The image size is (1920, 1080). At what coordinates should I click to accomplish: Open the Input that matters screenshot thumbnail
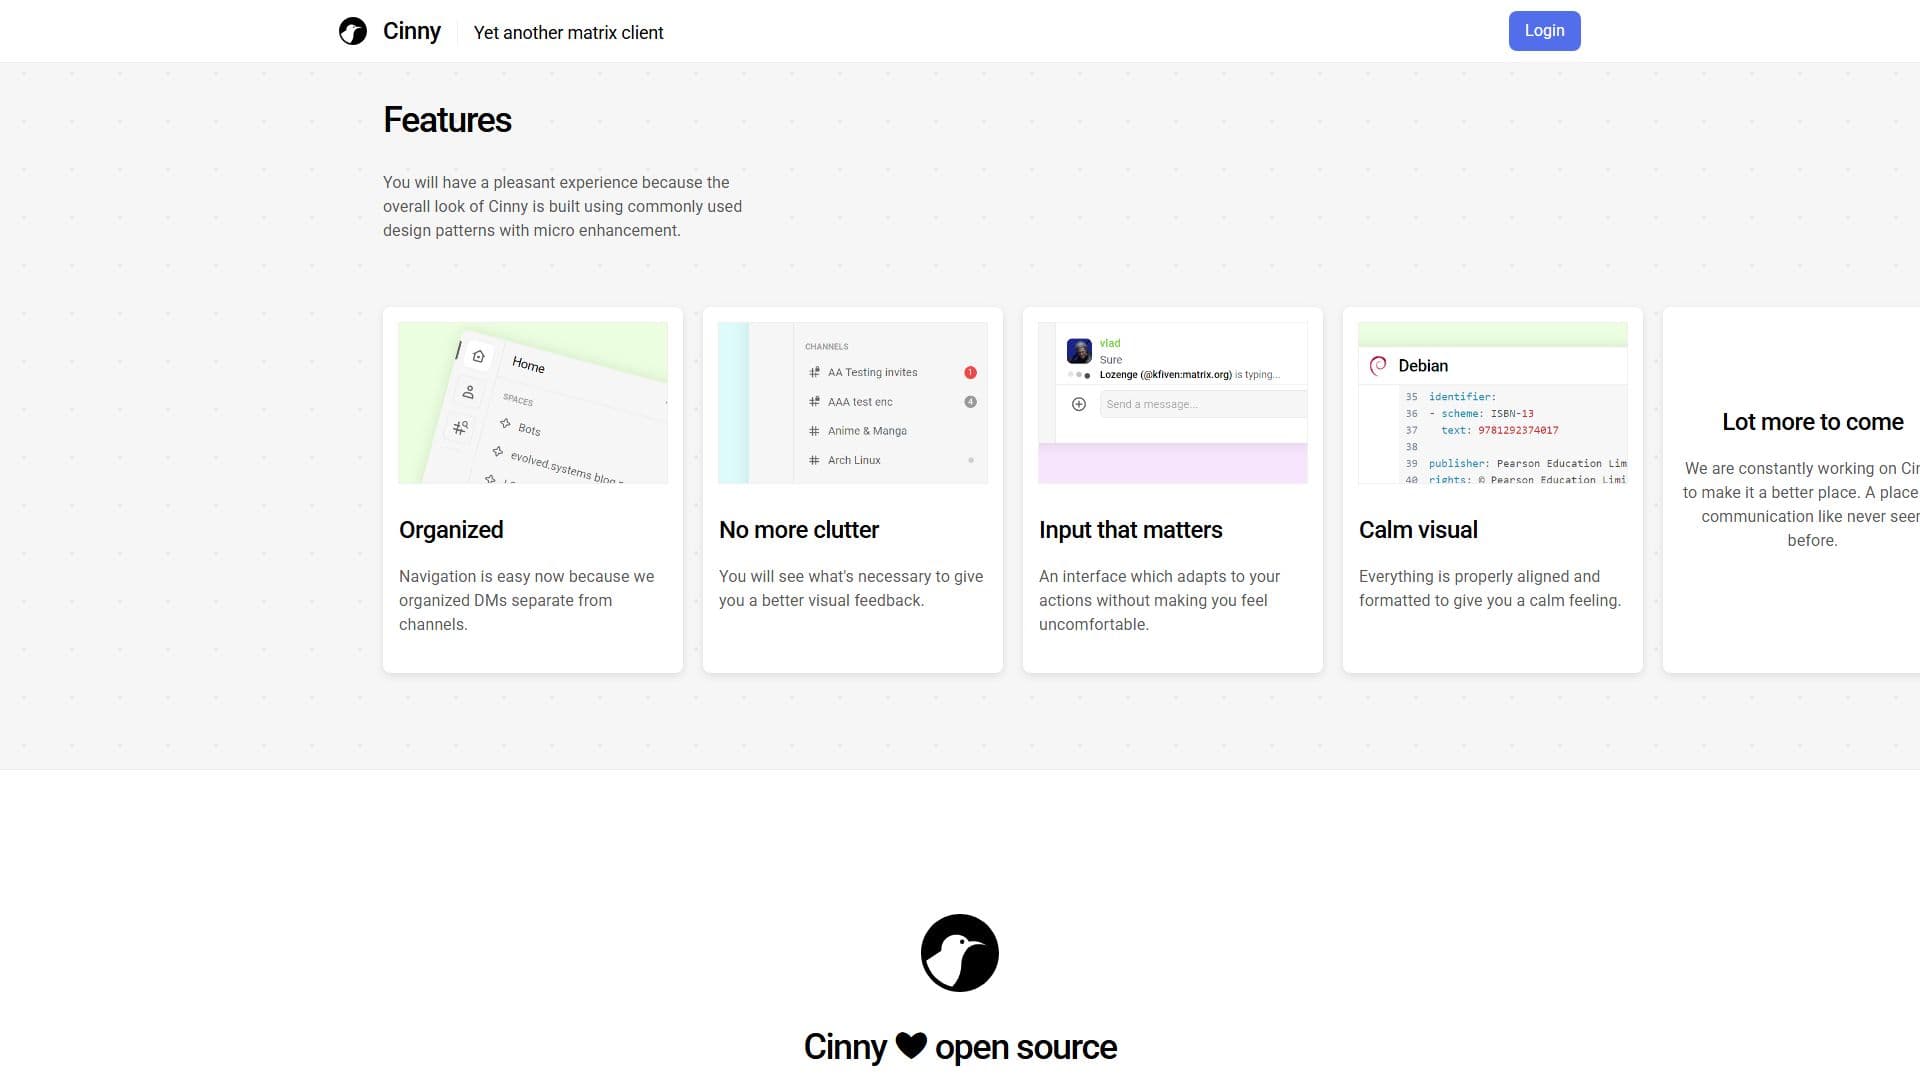1173,403
